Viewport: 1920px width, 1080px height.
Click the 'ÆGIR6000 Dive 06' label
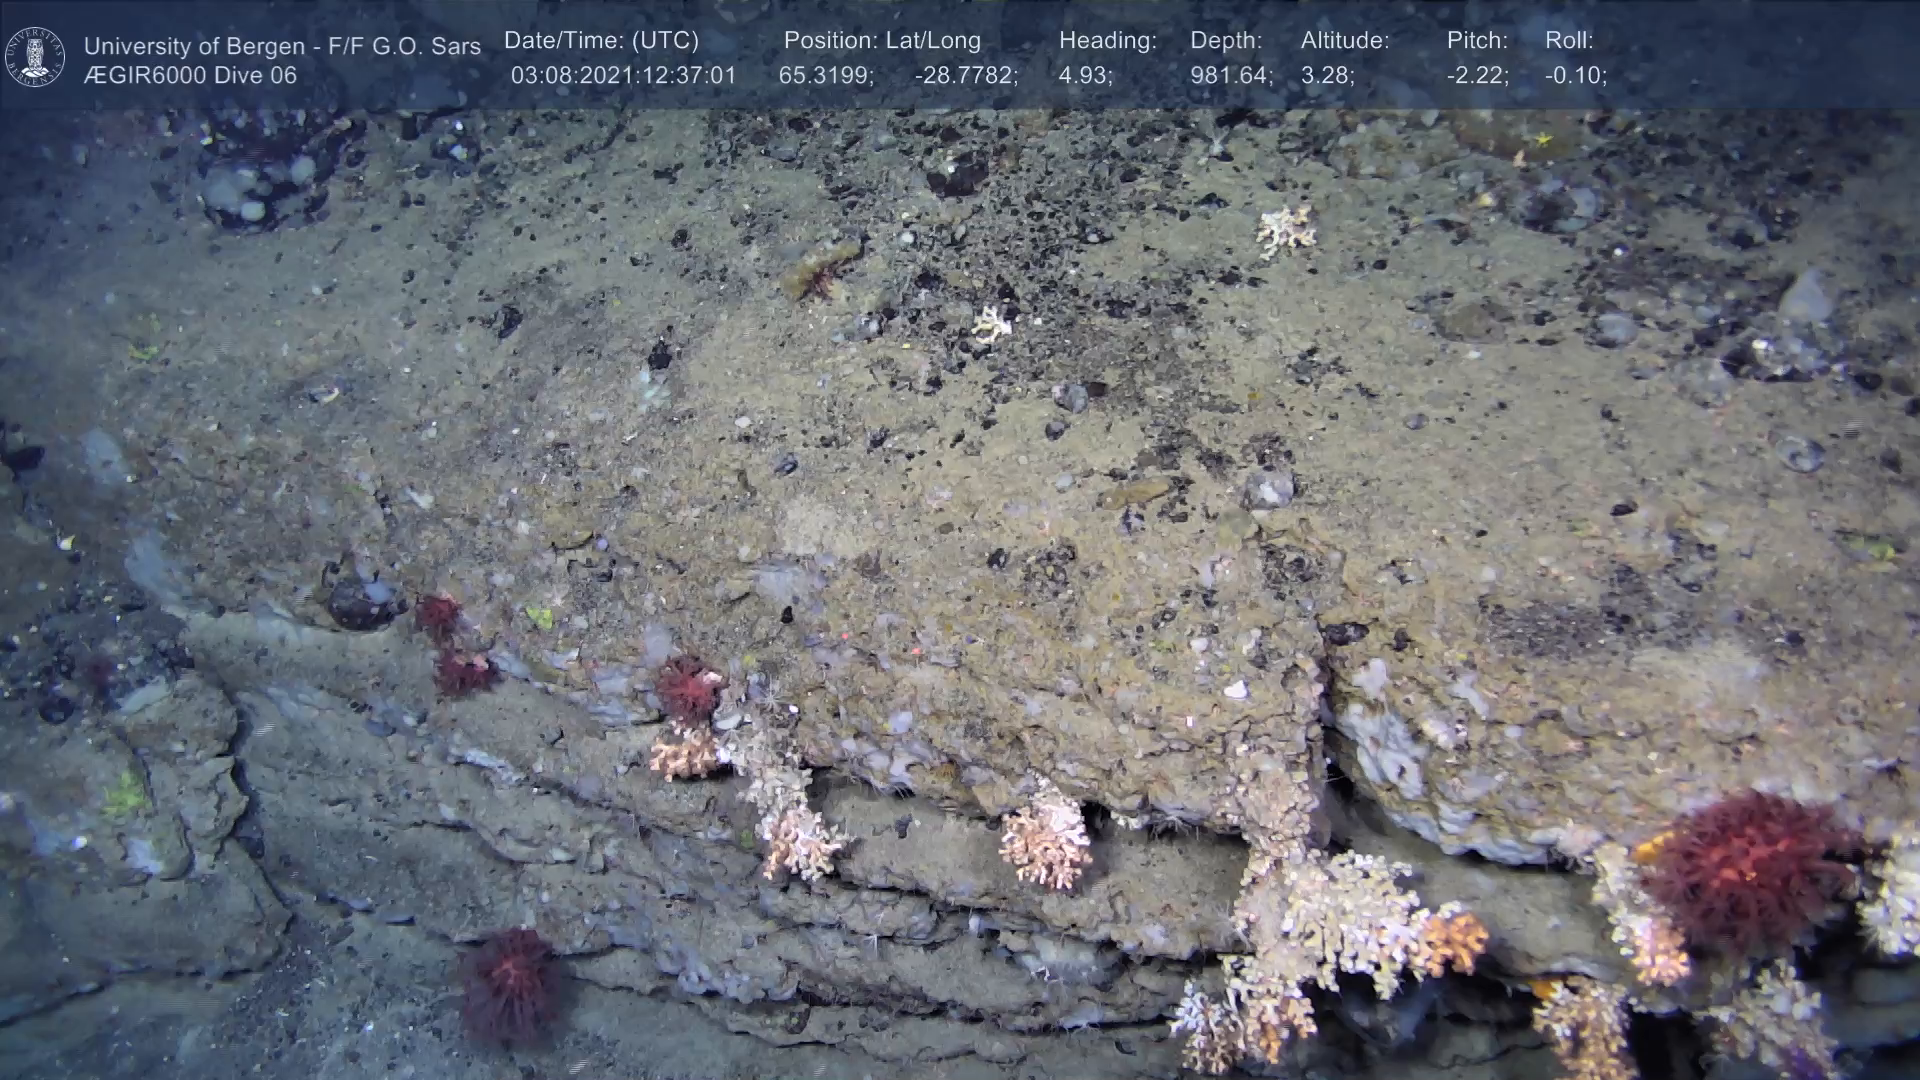tap(190, 76)
